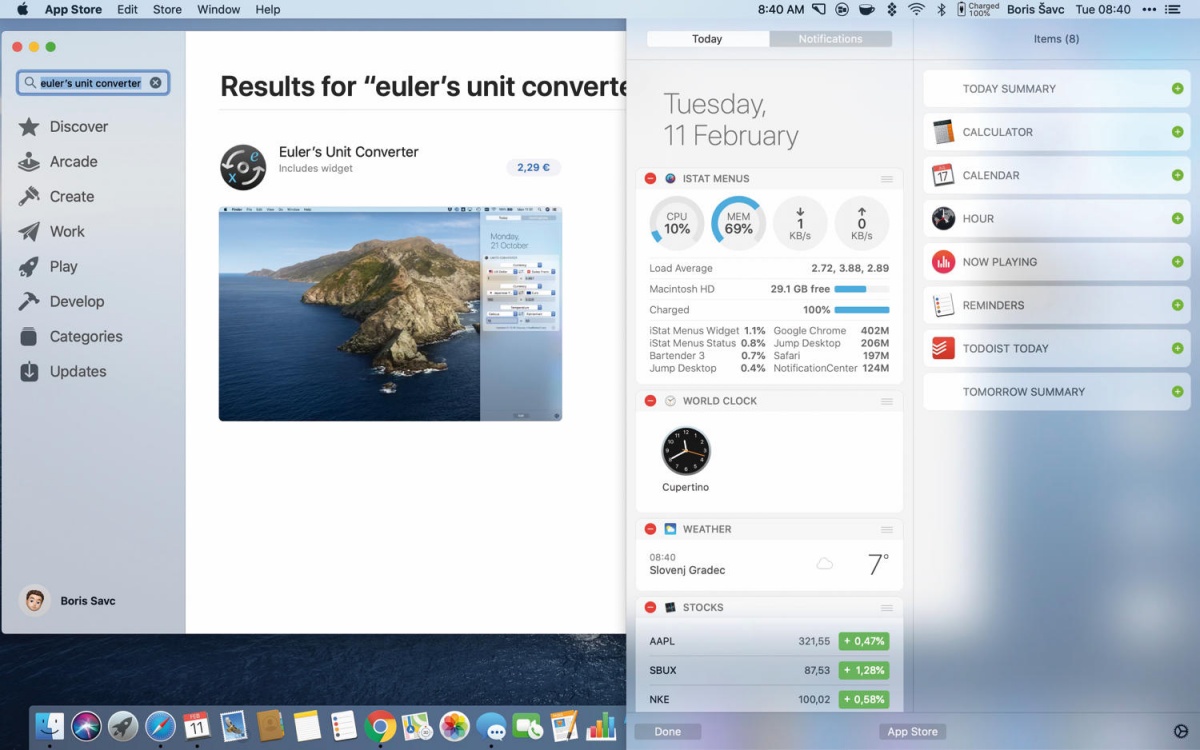Viewport: 1200px width, 750px height.
Task: Open the Help menu
Action: 268,10
